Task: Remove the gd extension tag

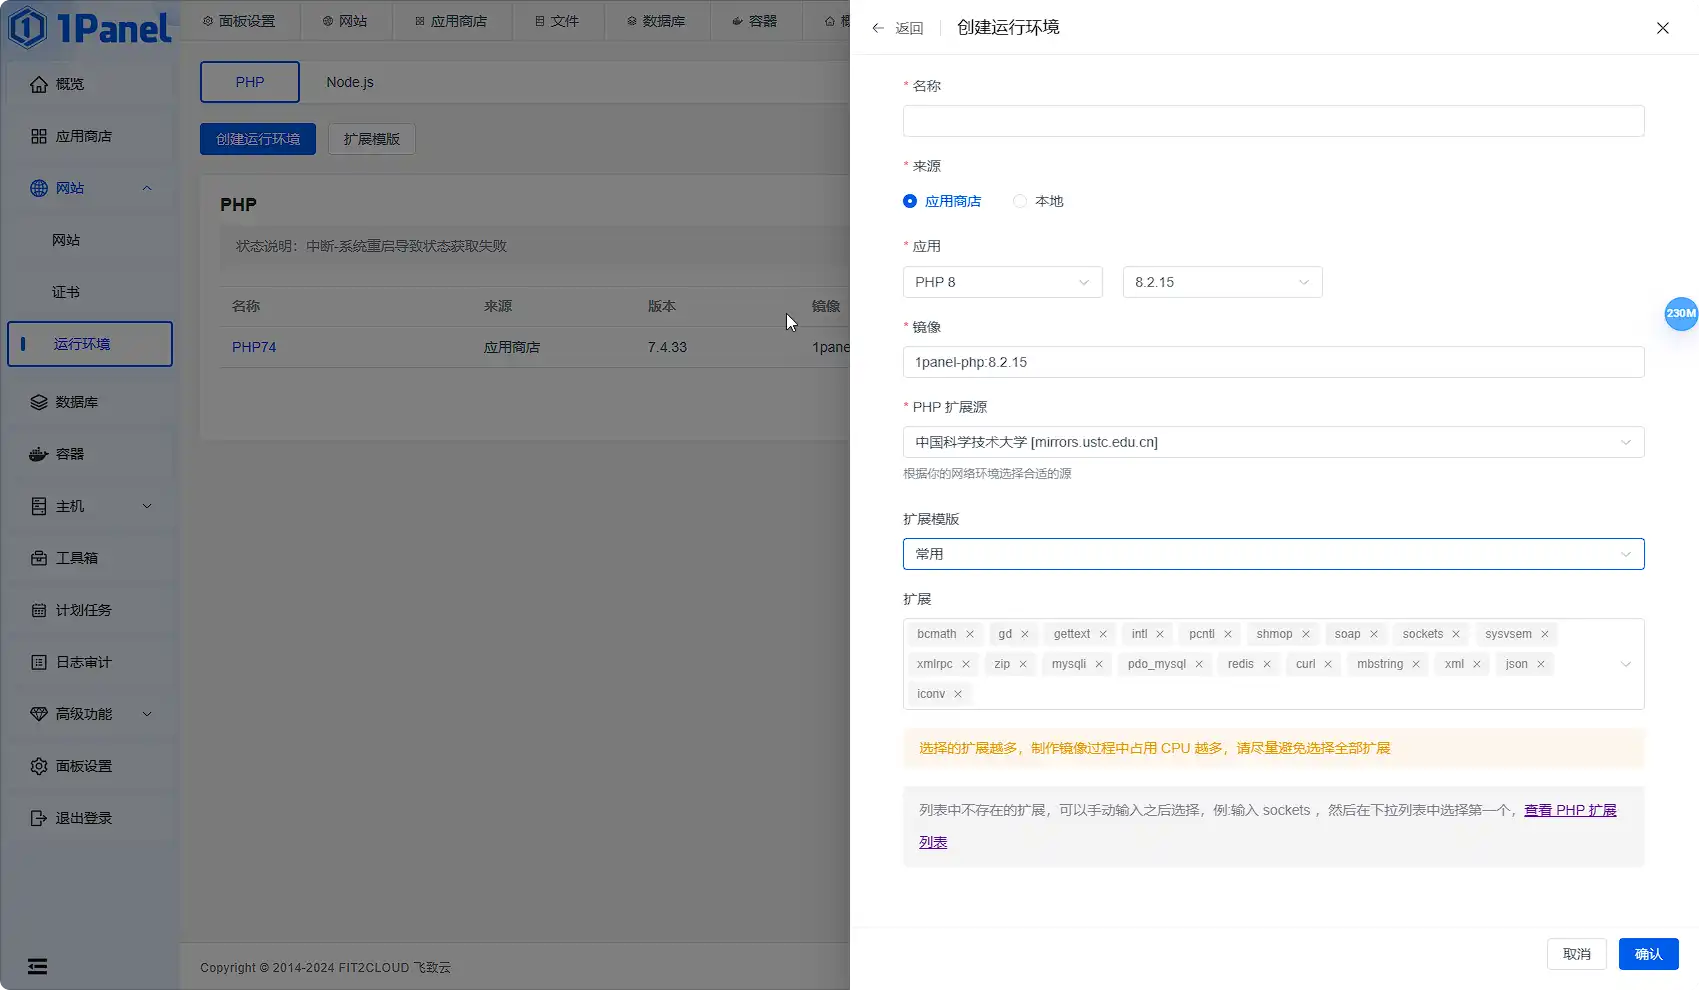Action: tap(1025, 634)
